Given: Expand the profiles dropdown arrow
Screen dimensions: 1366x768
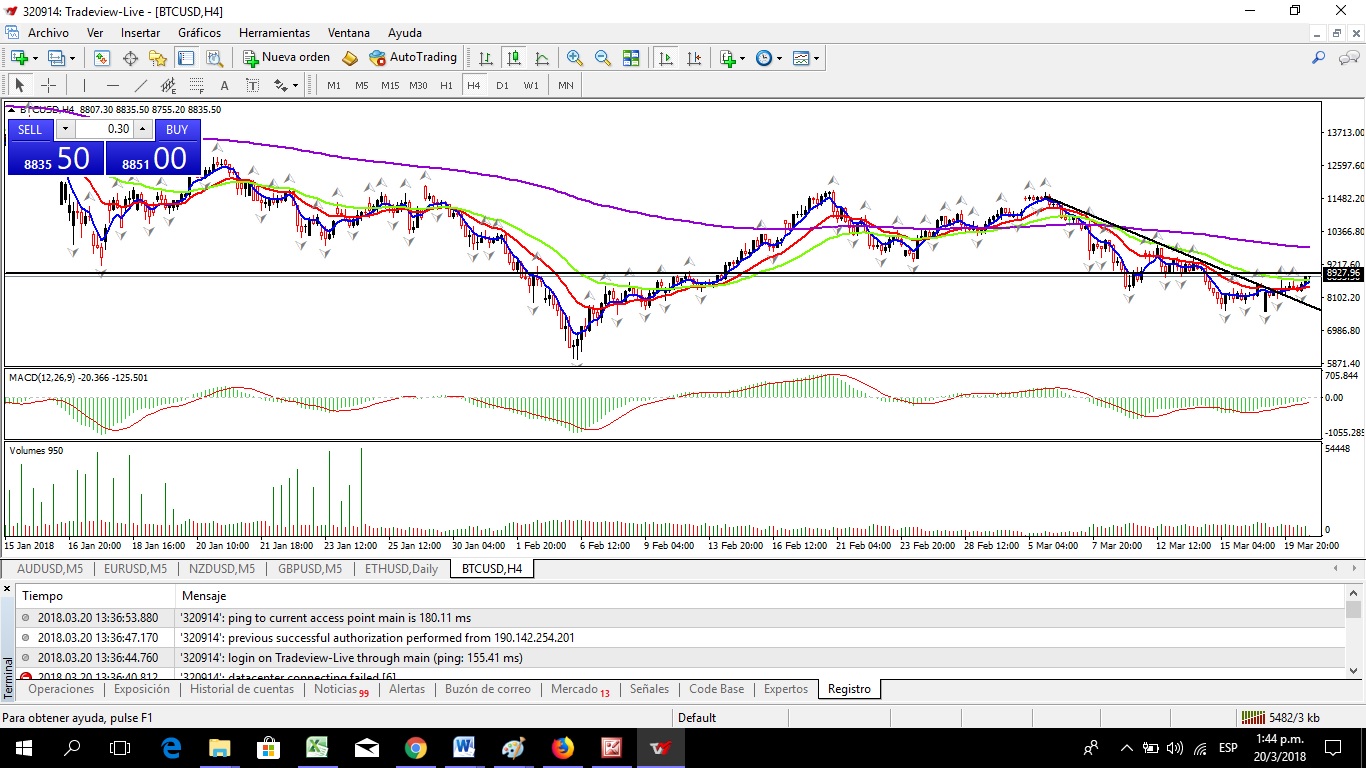Looking at the screenshot, I should (x=72, y=58).
